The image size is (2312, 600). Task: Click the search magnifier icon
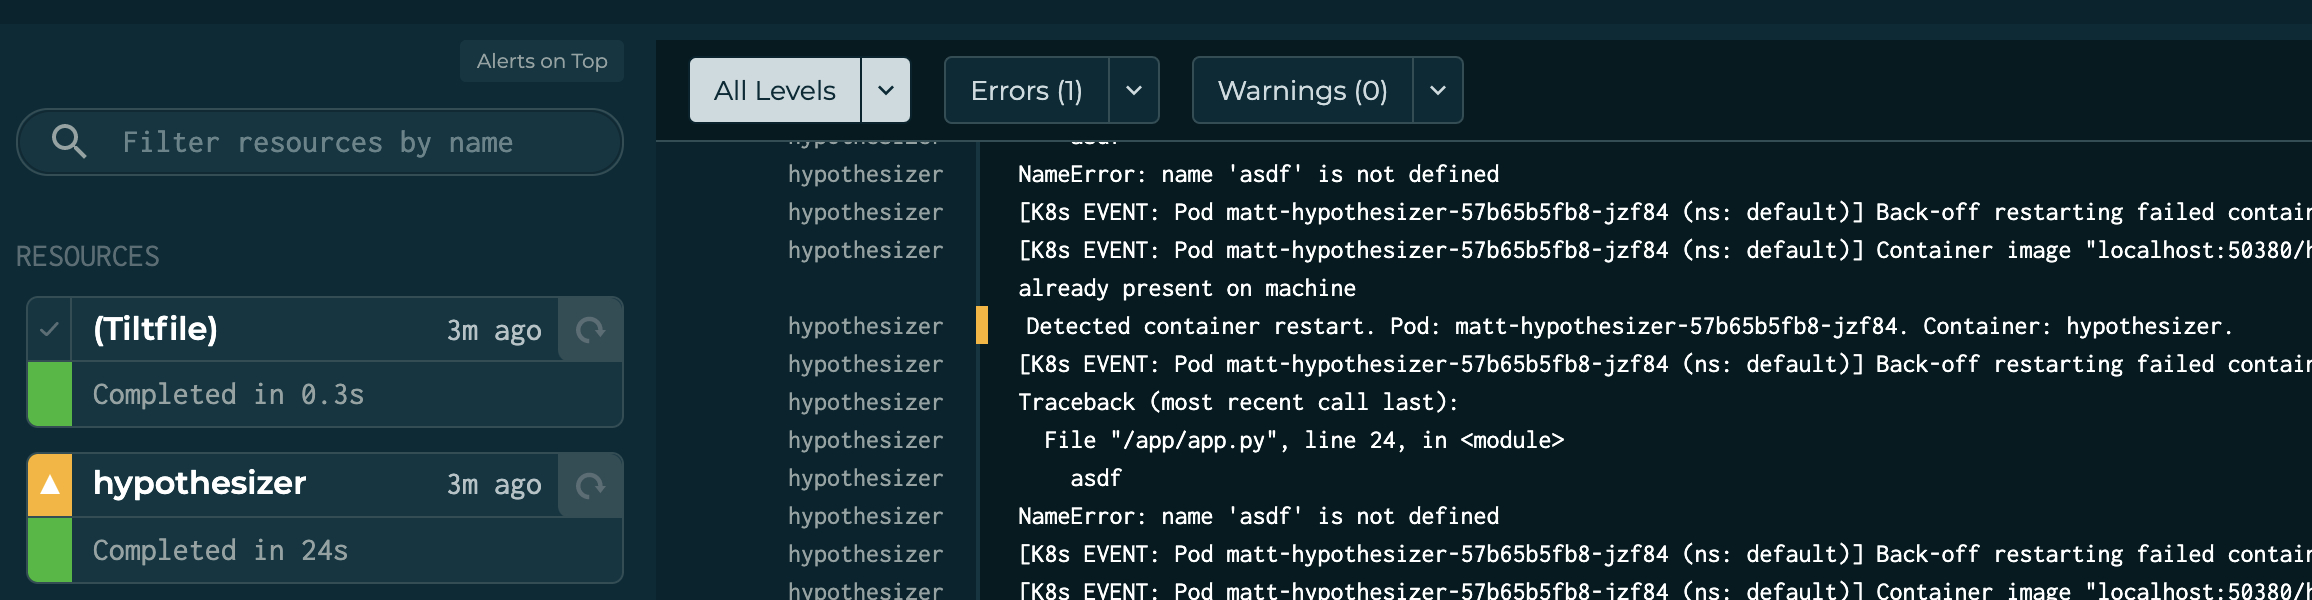click(x=68, y=141)
